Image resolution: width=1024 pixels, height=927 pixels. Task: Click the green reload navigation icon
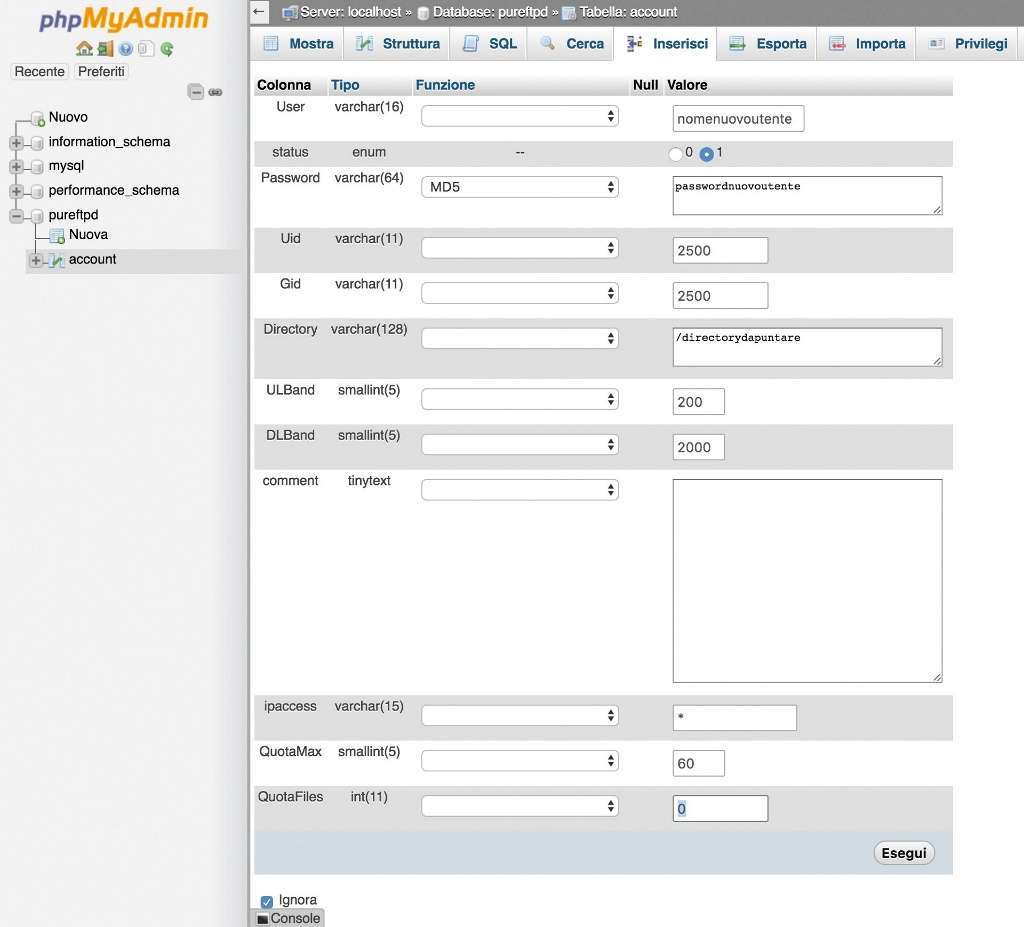point(167,48)
